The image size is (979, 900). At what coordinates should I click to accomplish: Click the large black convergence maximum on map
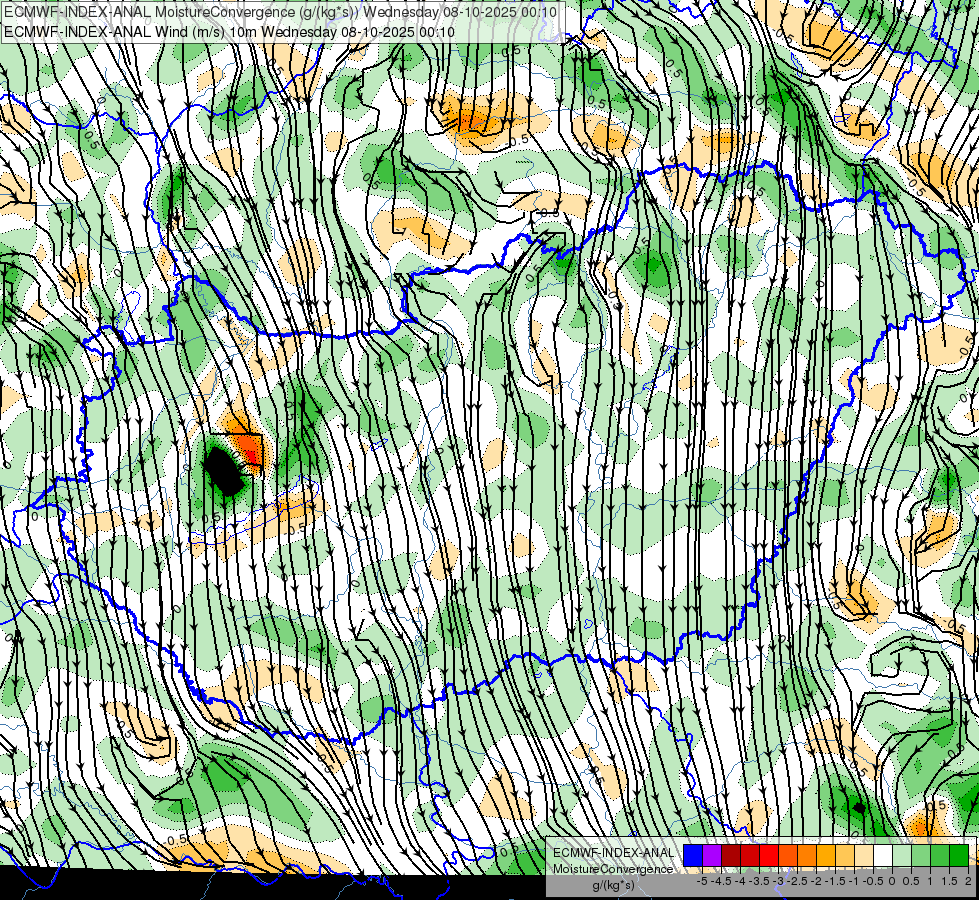[223, 472]
